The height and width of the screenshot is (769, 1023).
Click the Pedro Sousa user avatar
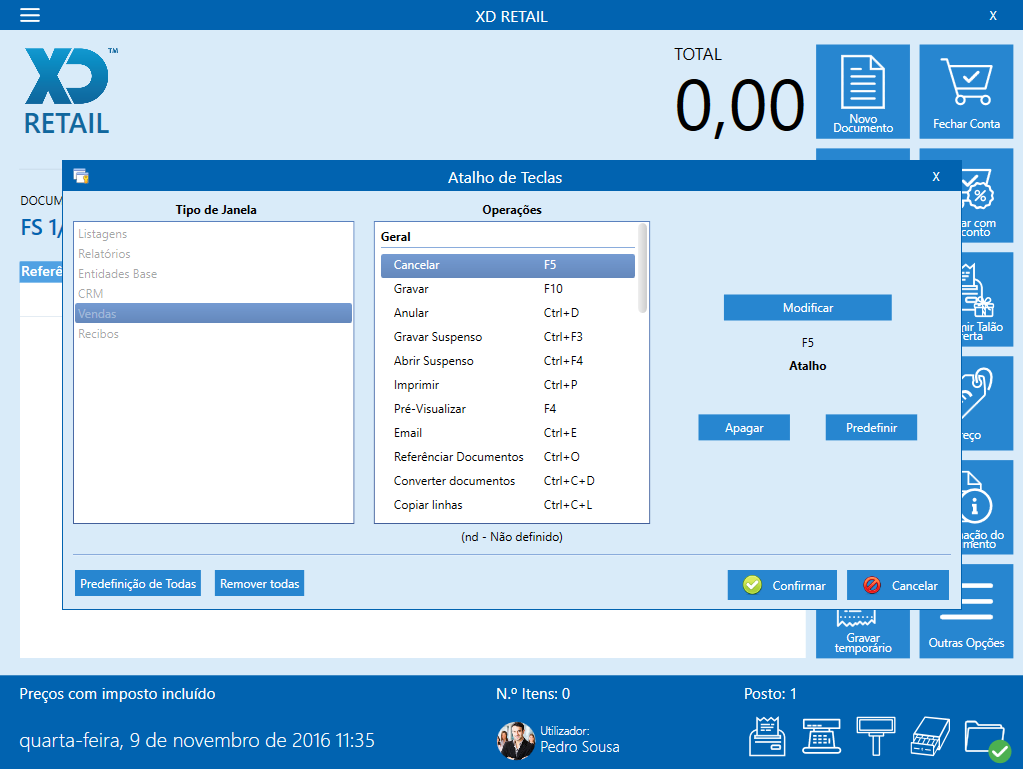pos(516,740)
